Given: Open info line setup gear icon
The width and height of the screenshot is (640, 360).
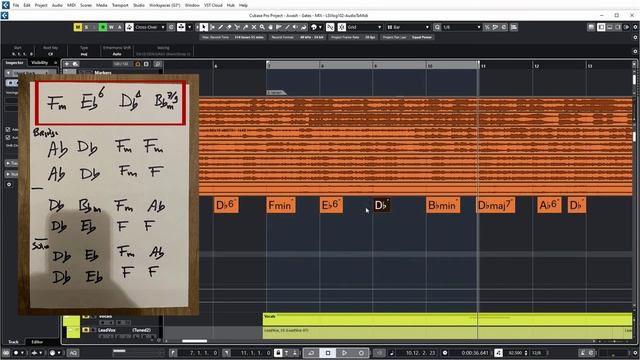Looking at the screenshot, I should tap(635, 51).
